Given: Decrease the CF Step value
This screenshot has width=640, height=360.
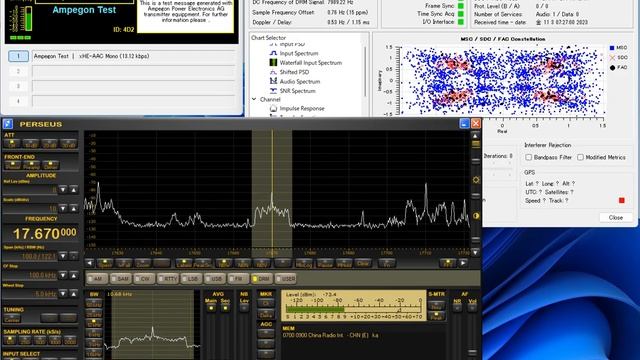Looking at the screenshot, I should (63, 276).
